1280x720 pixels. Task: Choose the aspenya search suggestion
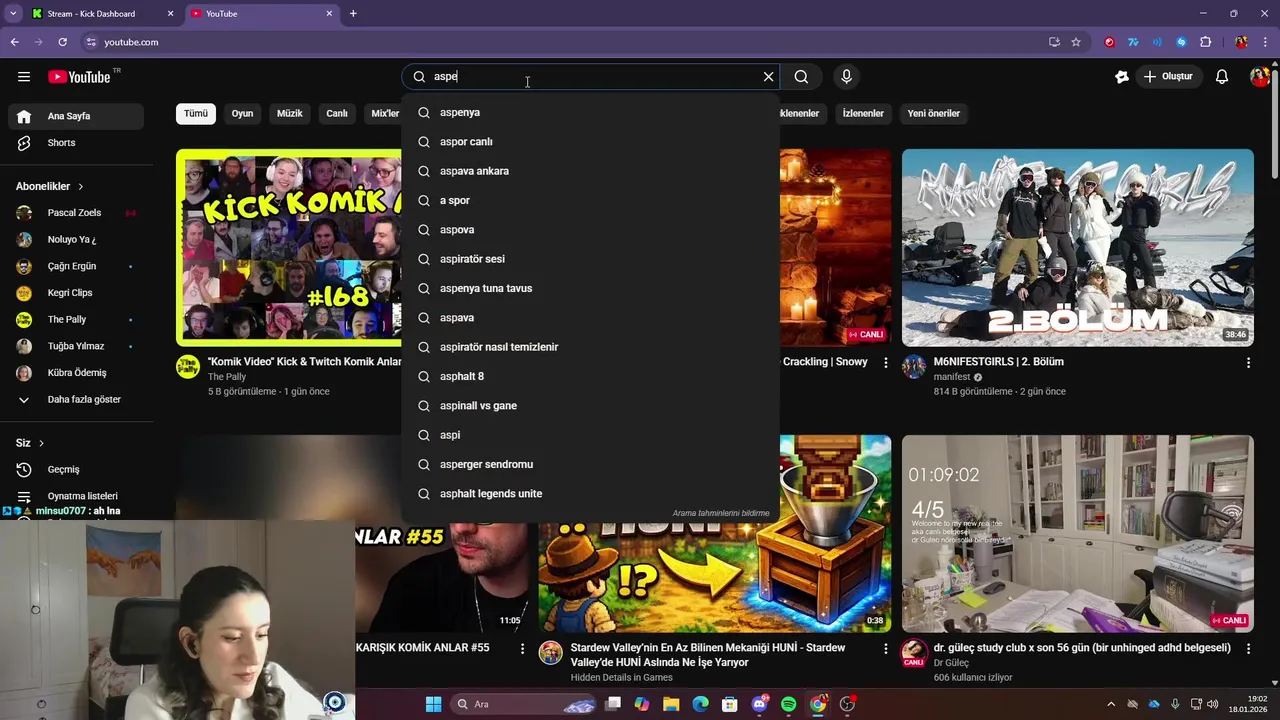591,113
